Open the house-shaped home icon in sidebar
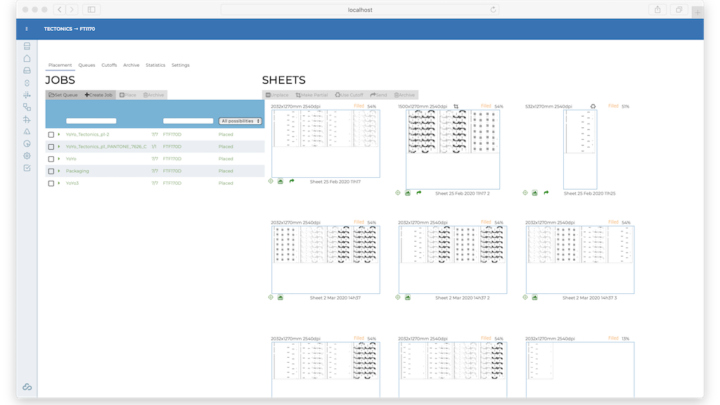720x405 pixels. (x=27, y=58)
